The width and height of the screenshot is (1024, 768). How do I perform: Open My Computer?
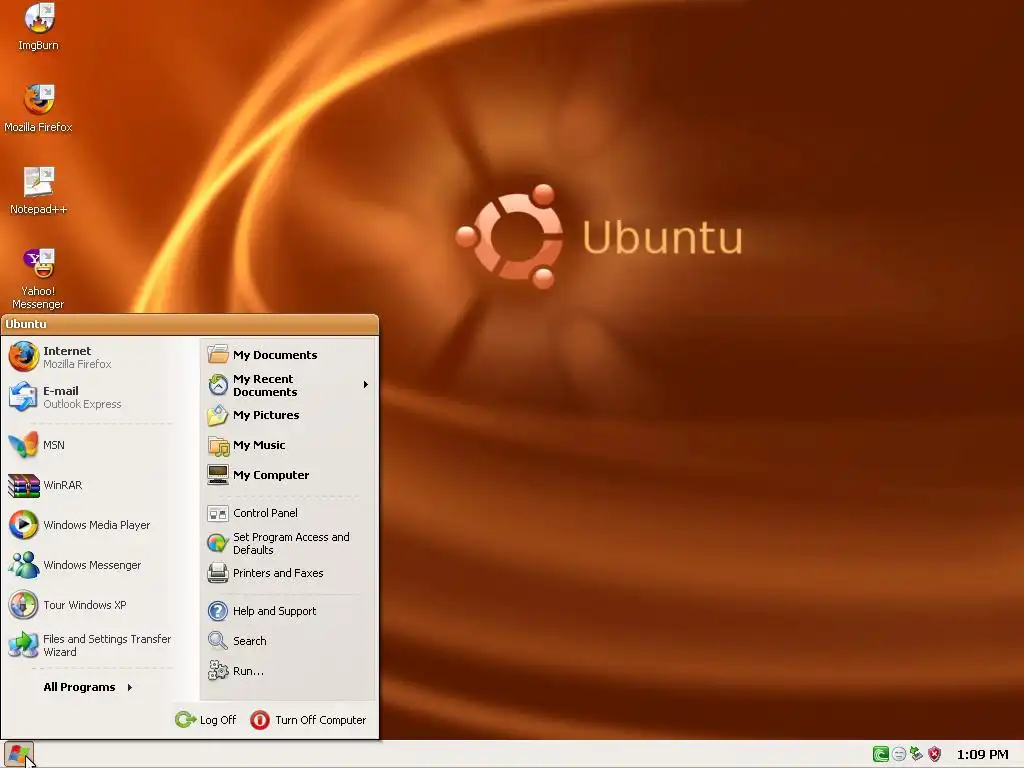[x=289, y=475]
